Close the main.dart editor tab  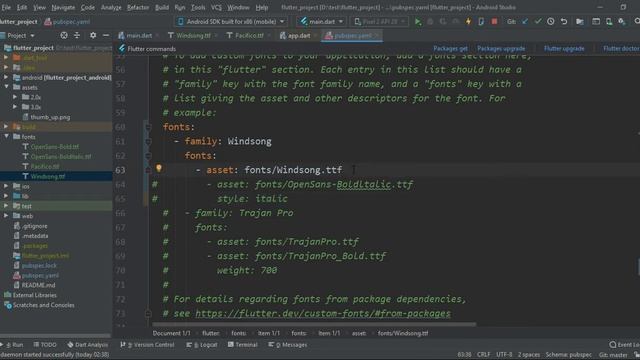pyautogui.click(x=157, y=36)
